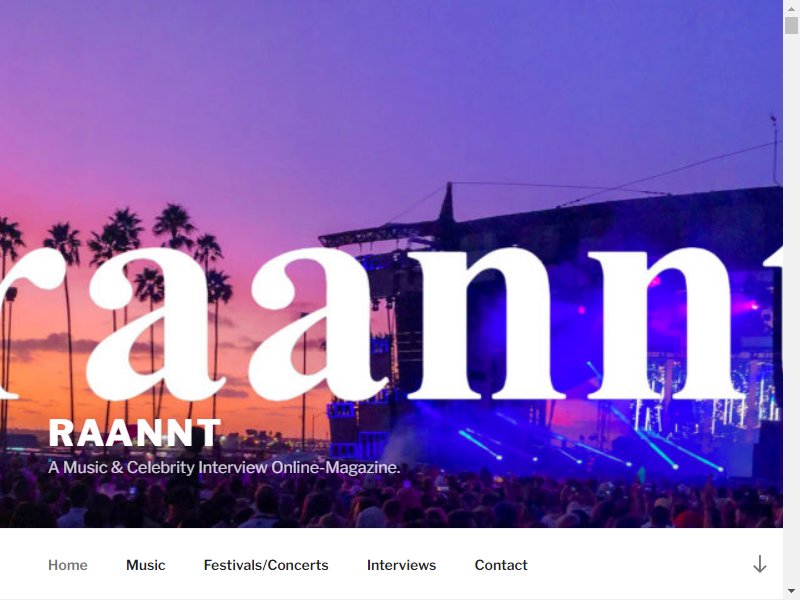Screen dimensions: 800x600
Task: Click the bold RAANNT site title
Action: click(135, 433)
